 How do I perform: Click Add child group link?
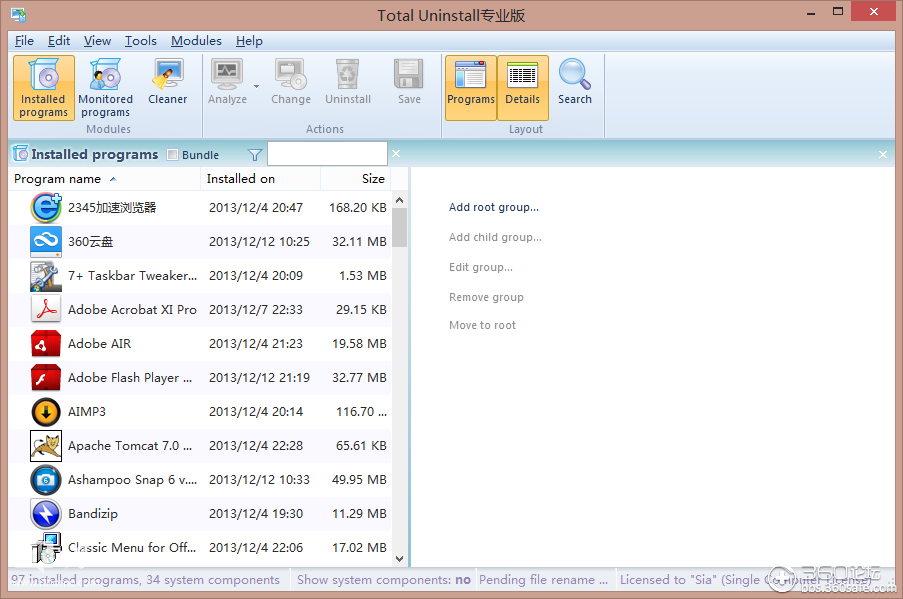(x=495, y=237)
